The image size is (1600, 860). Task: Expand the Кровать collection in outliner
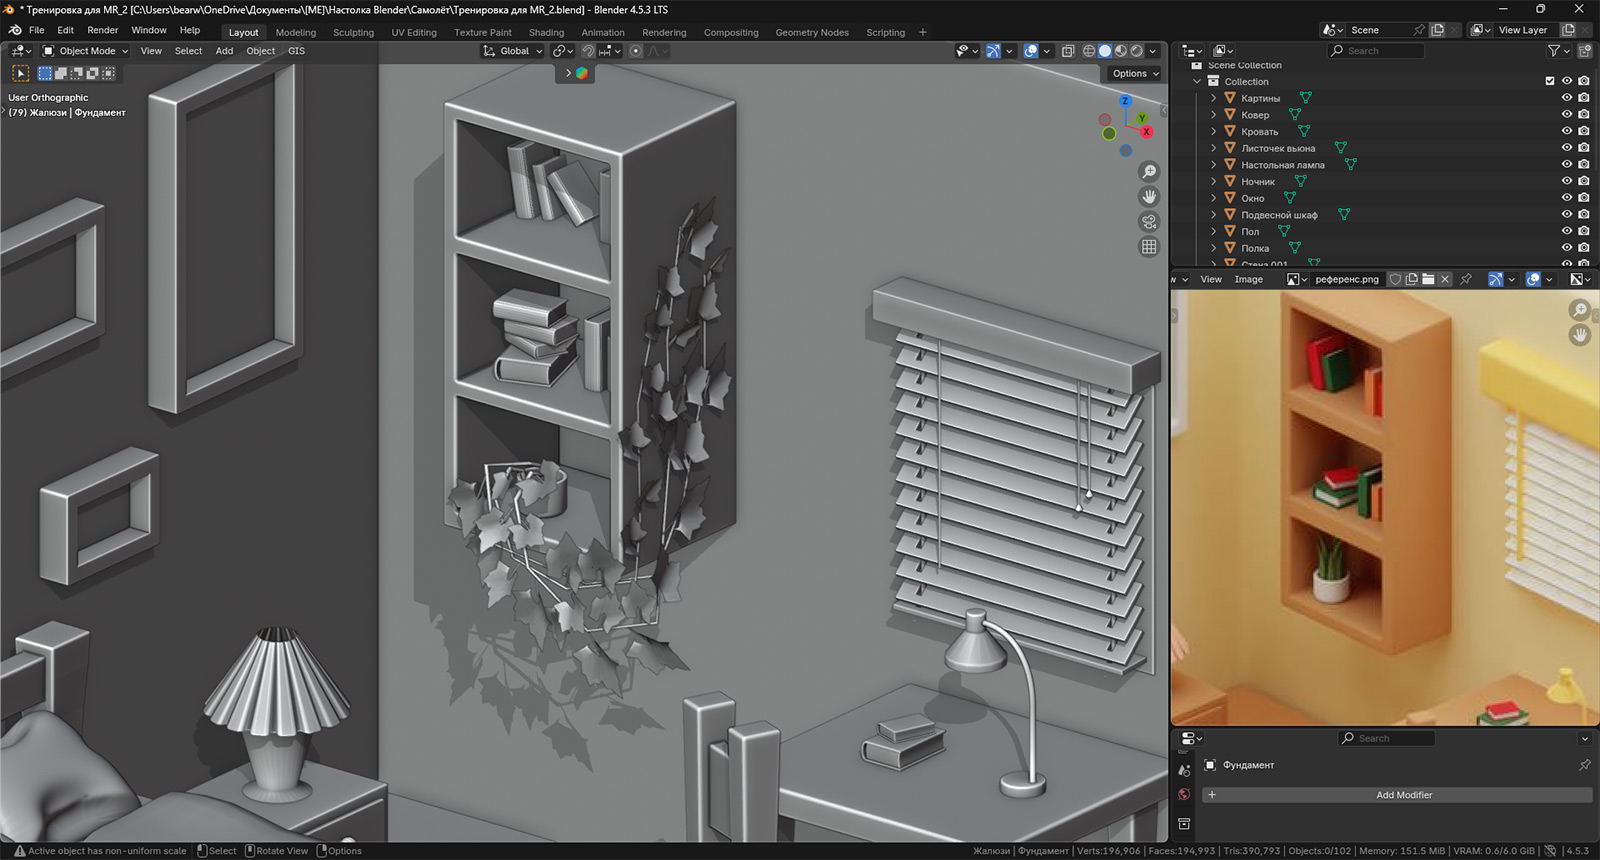1214,132
